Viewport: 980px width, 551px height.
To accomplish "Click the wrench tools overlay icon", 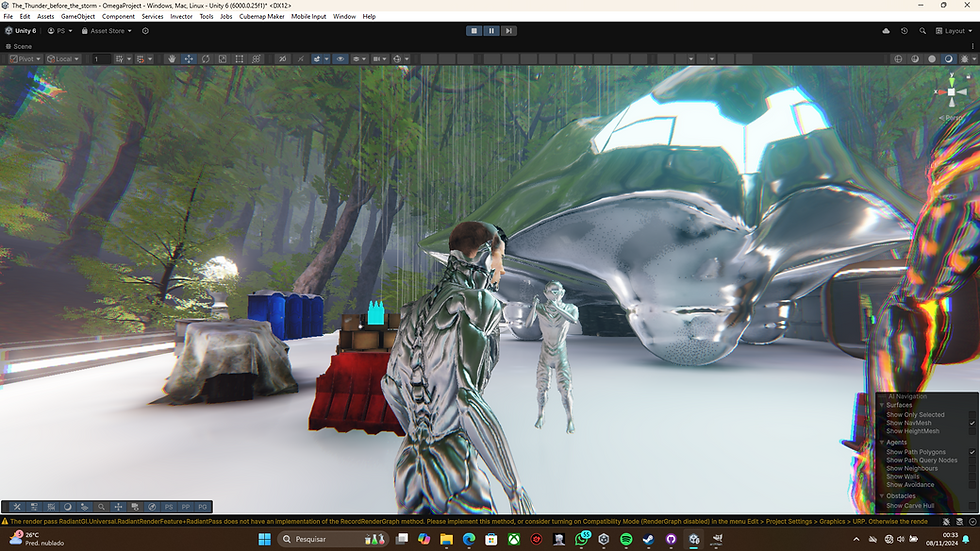I will (17, 507).
